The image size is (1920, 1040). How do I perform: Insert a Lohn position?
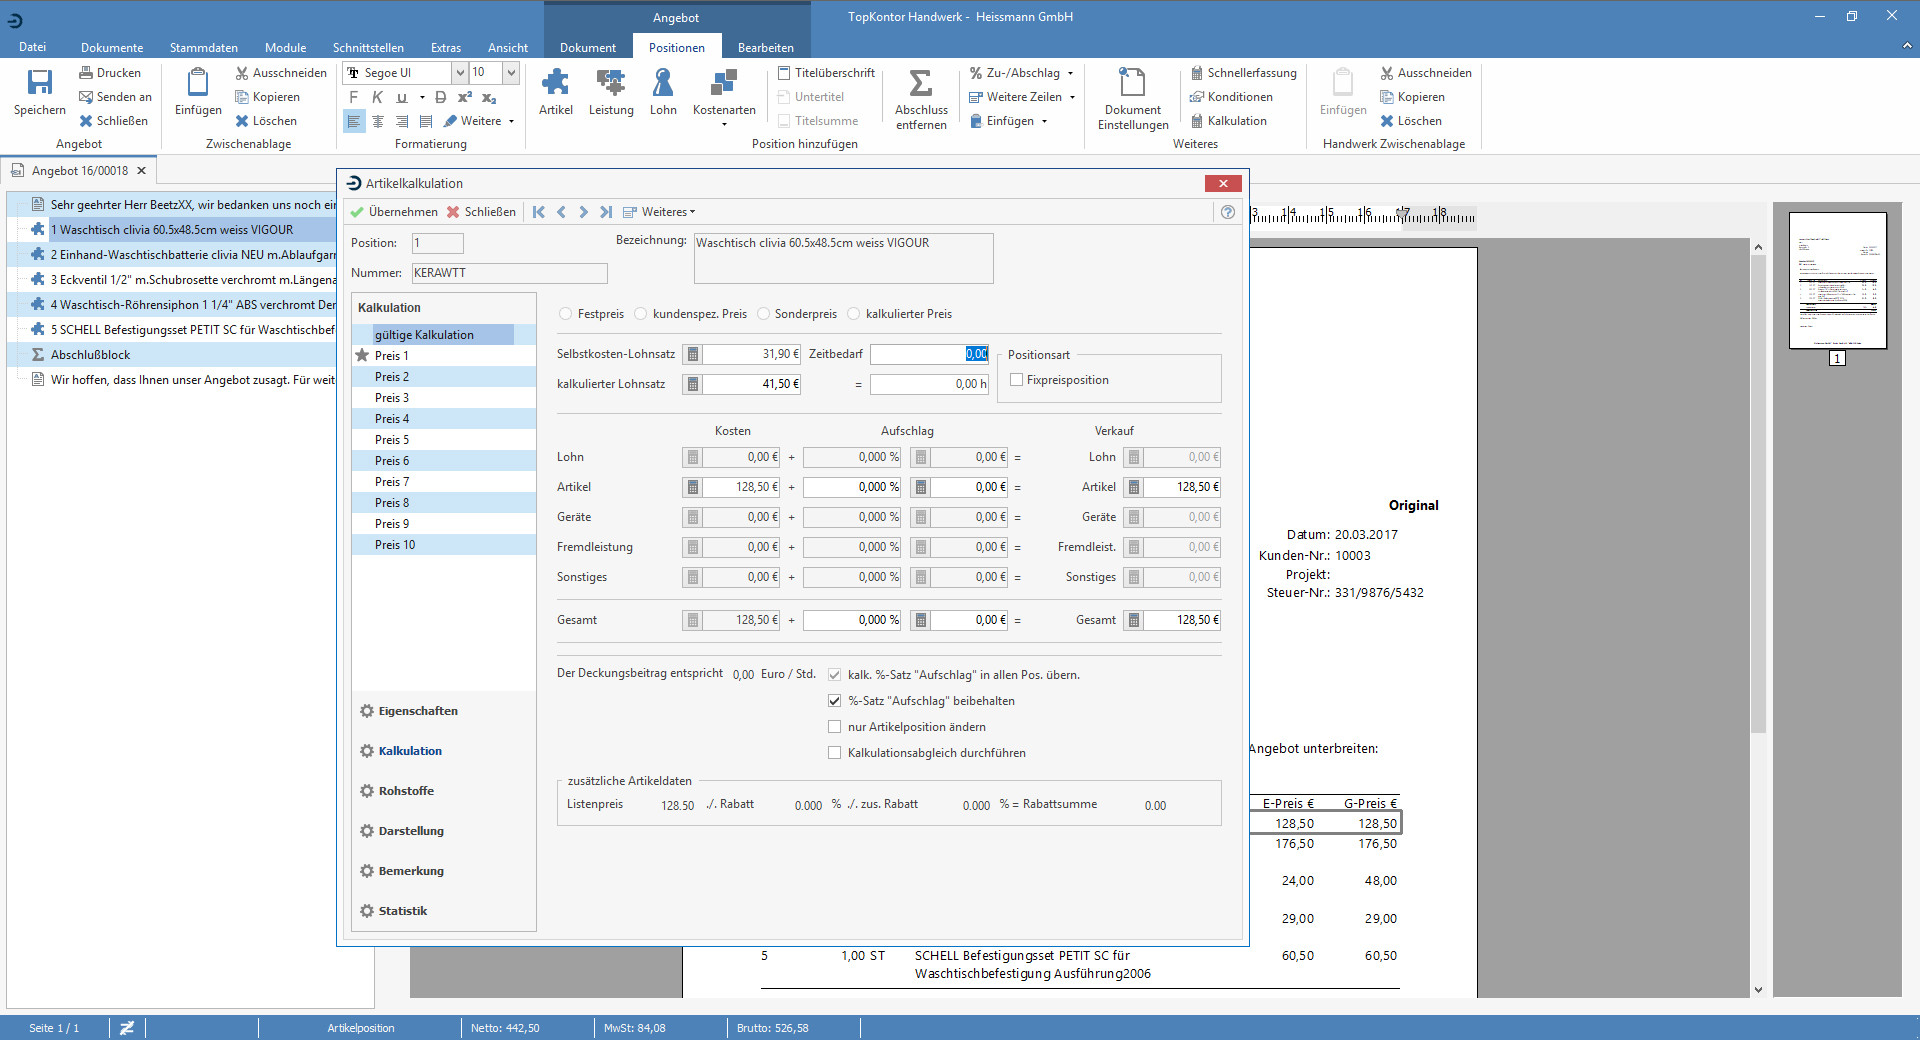[x=663, y=93]
